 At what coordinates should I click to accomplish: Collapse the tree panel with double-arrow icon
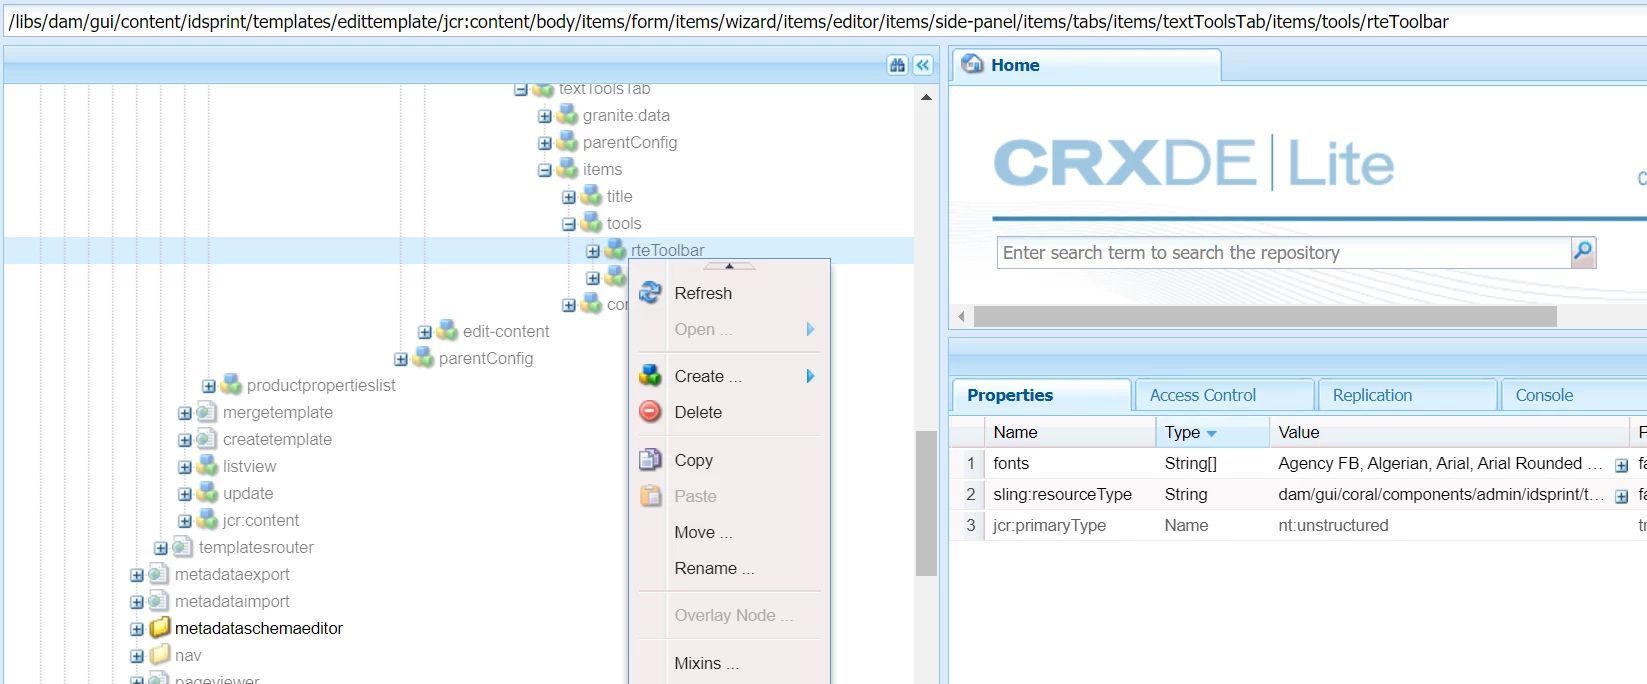tap(923, 65)
